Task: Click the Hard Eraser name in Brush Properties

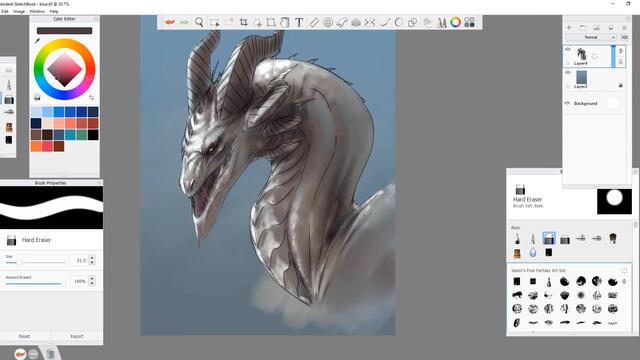Action: (x=36, y=240)
